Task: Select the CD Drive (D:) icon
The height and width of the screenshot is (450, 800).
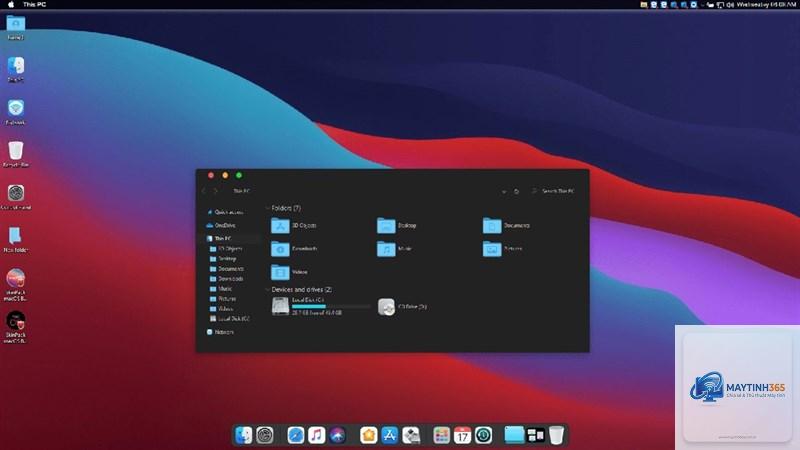Action: (386, 307)
